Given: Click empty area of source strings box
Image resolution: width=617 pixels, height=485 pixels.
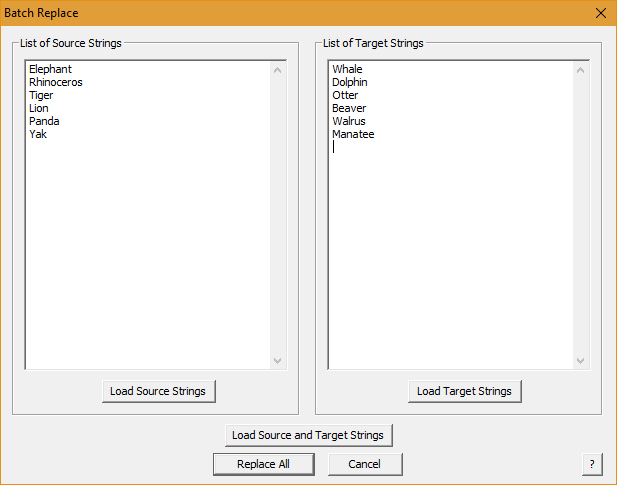Looking at the screenshot, I should pyautogui.click(x=150, y=252).
